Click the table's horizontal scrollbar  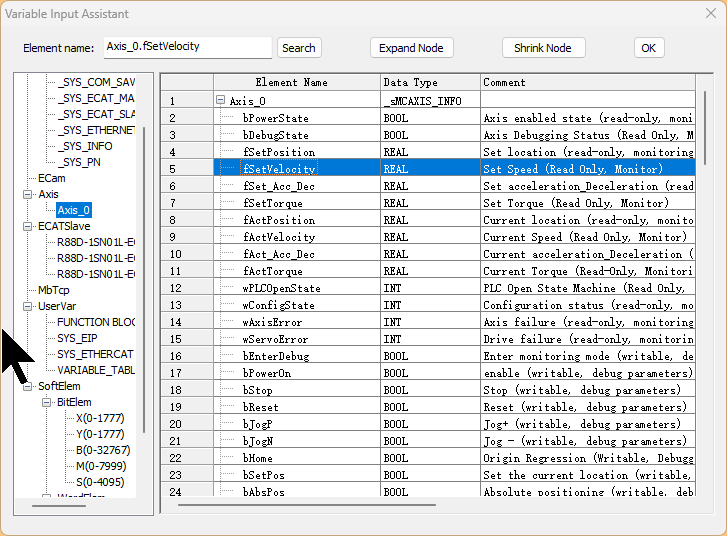pyautogui.click(x=306, y=505)
